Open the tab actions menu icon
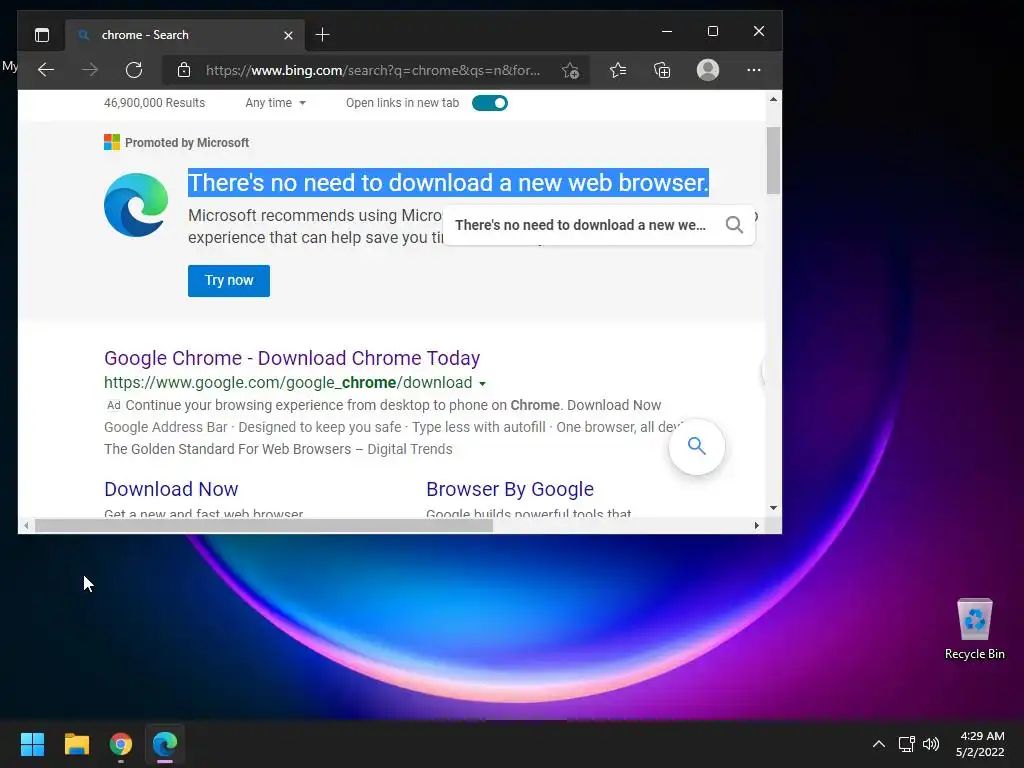Screen dimensions: 1024x768 42,35
